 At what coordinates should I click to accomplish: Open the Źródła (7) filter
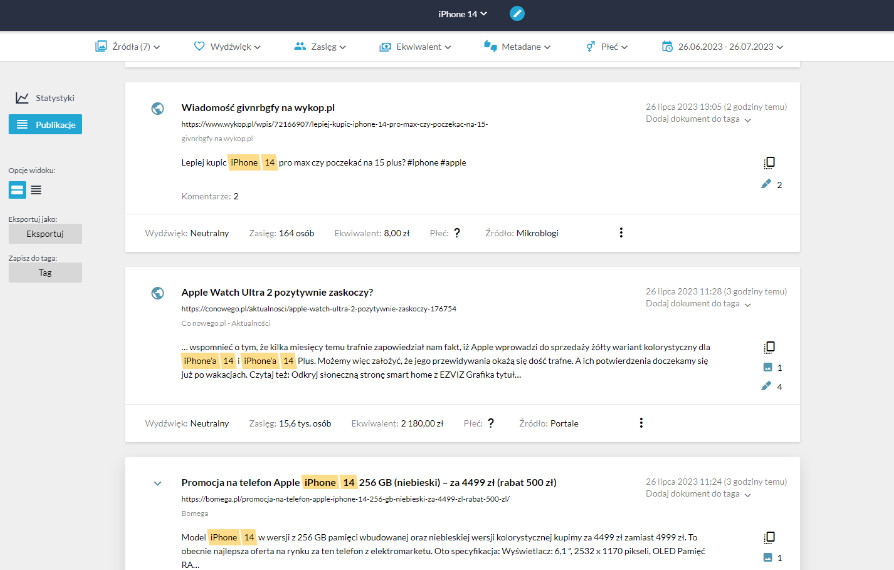click(x=127, y=47)
